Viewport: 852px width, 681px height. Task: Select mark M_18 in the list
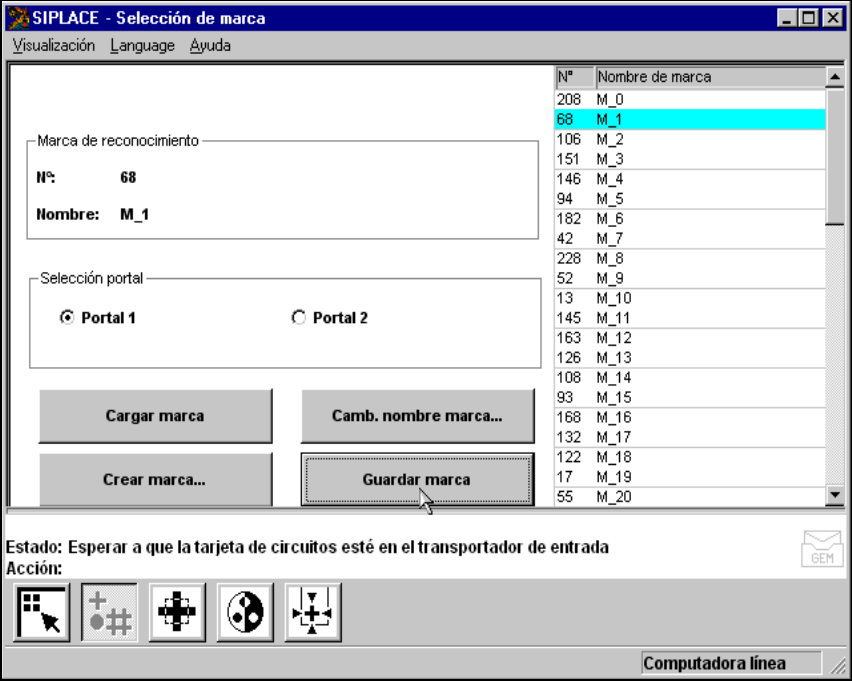point(690,457)
